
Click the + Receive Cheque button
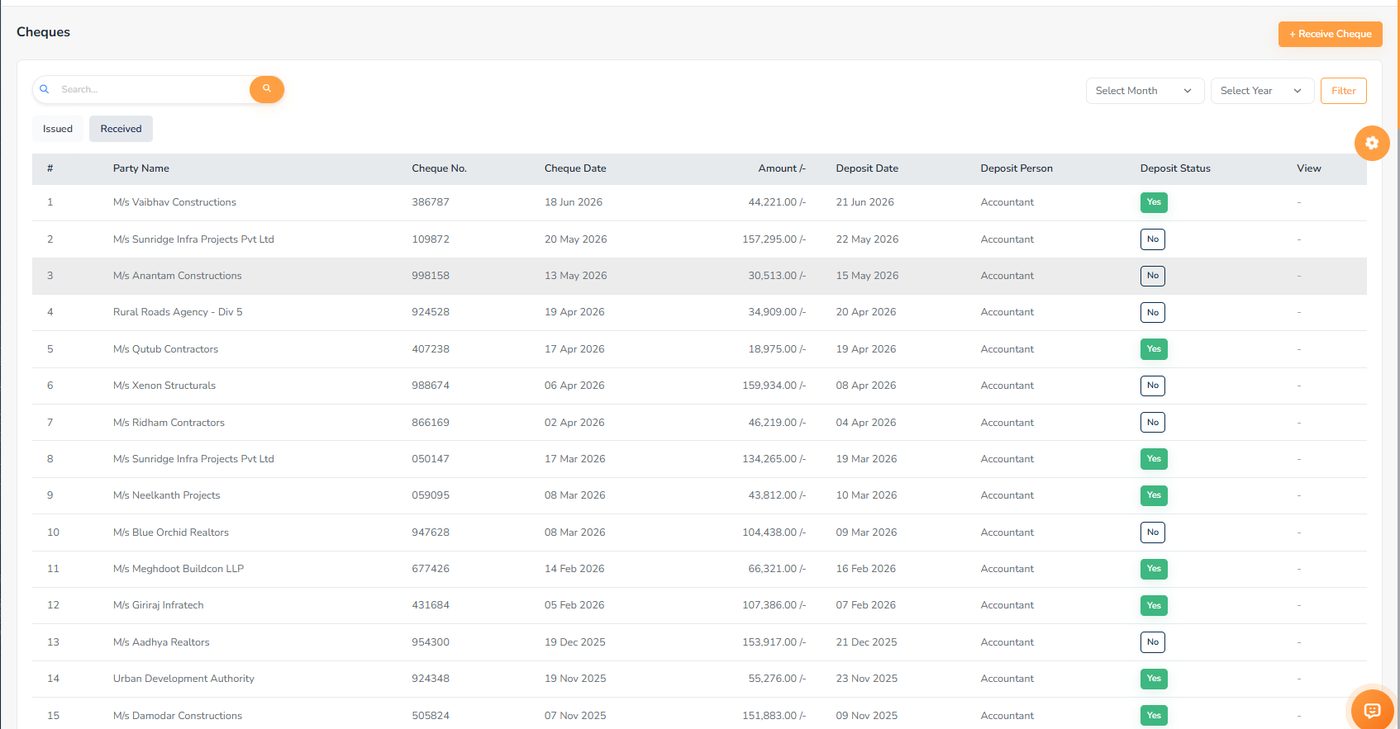point(1330,34)
